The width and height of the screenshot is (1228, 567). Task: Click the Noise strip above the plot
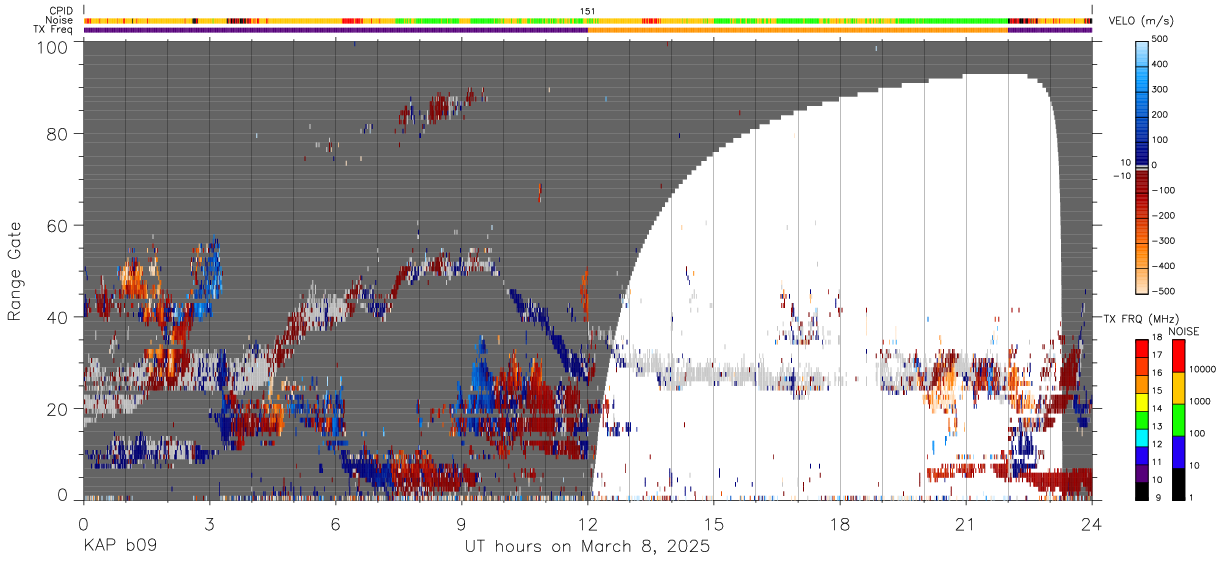(587, 20)
